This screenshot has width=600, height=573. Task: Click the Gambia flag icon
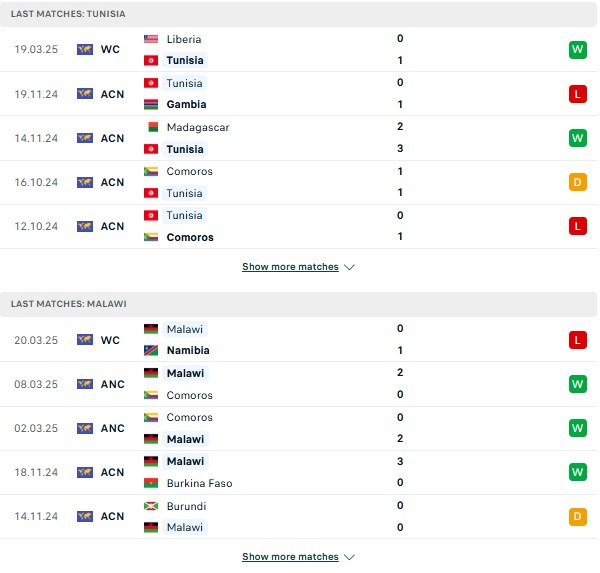point(151,104)
